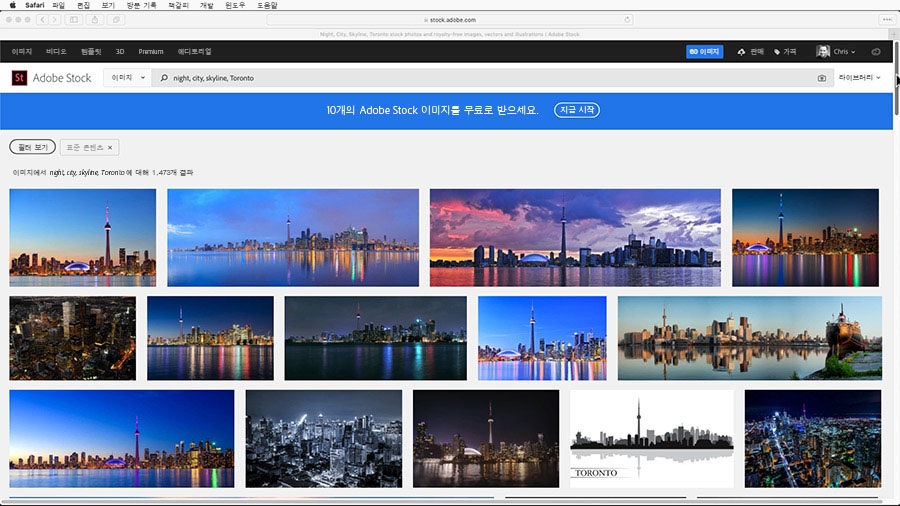Click the price tag icon beside 가격

pyautogui.click(x=777, y=52)
